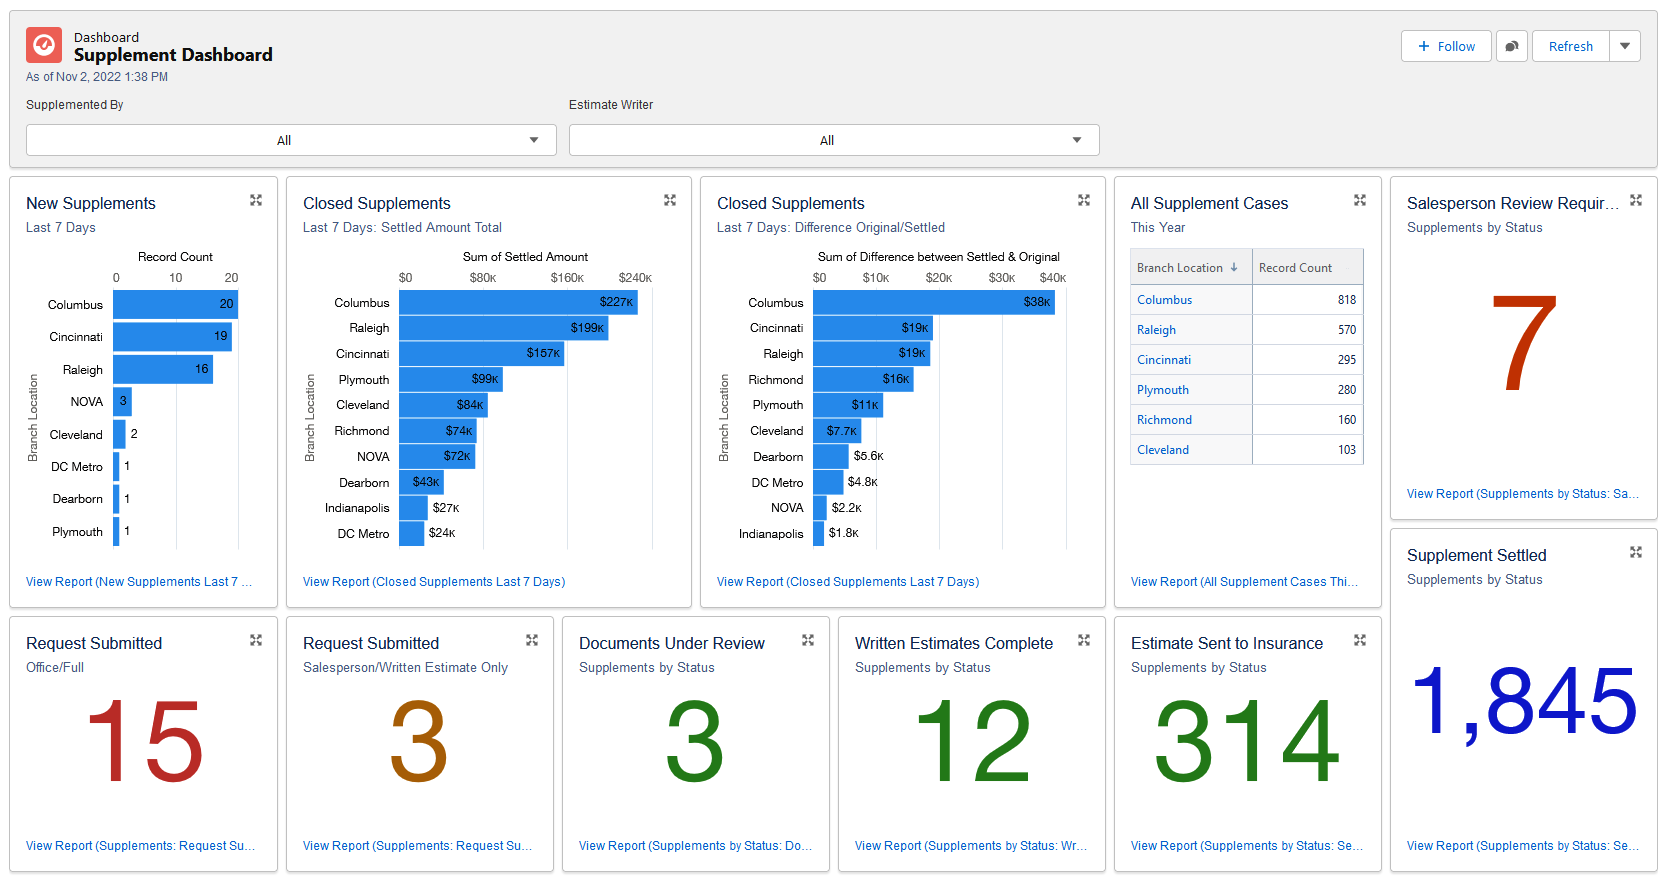
Task: Click the Follow button
Action: pyautogui.click(x=1446, y=46)
